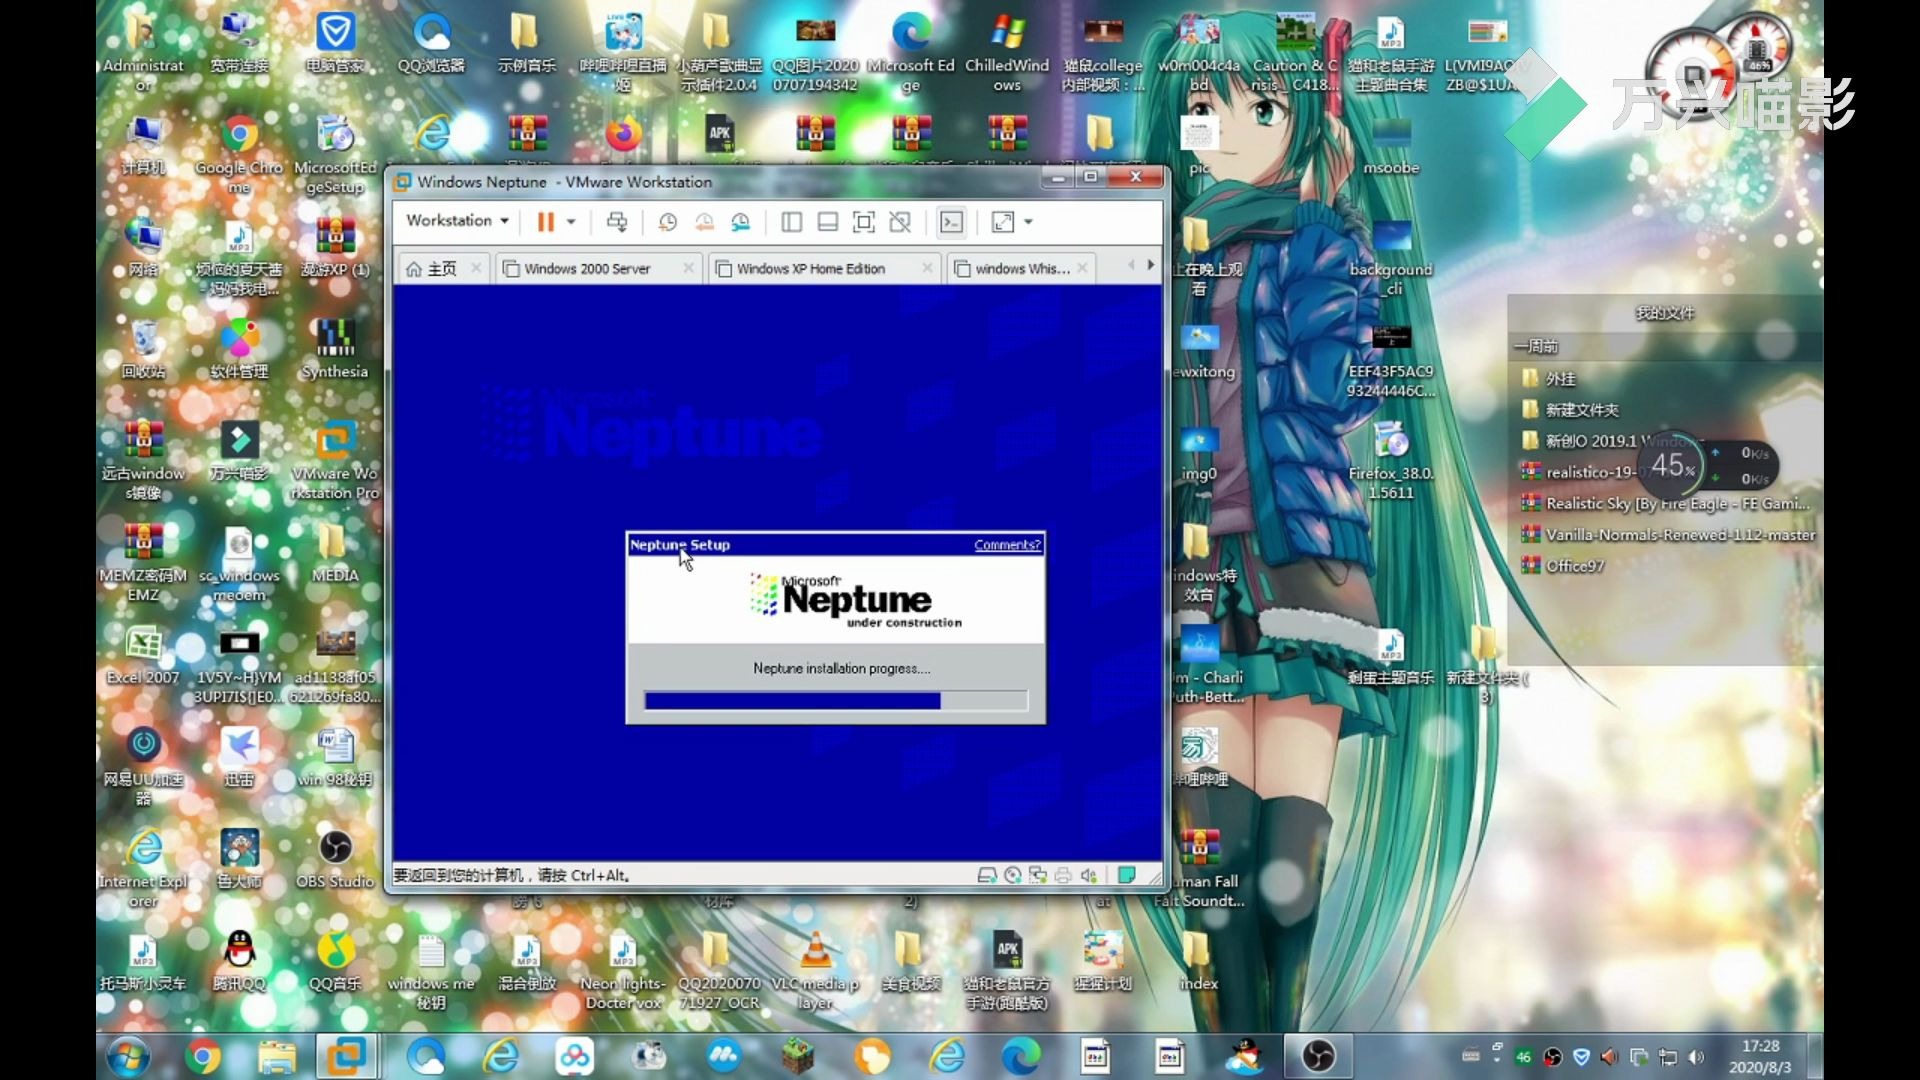Open the QQ penguin app on the taskbar
1920x1080 pixels.
1245,1057
